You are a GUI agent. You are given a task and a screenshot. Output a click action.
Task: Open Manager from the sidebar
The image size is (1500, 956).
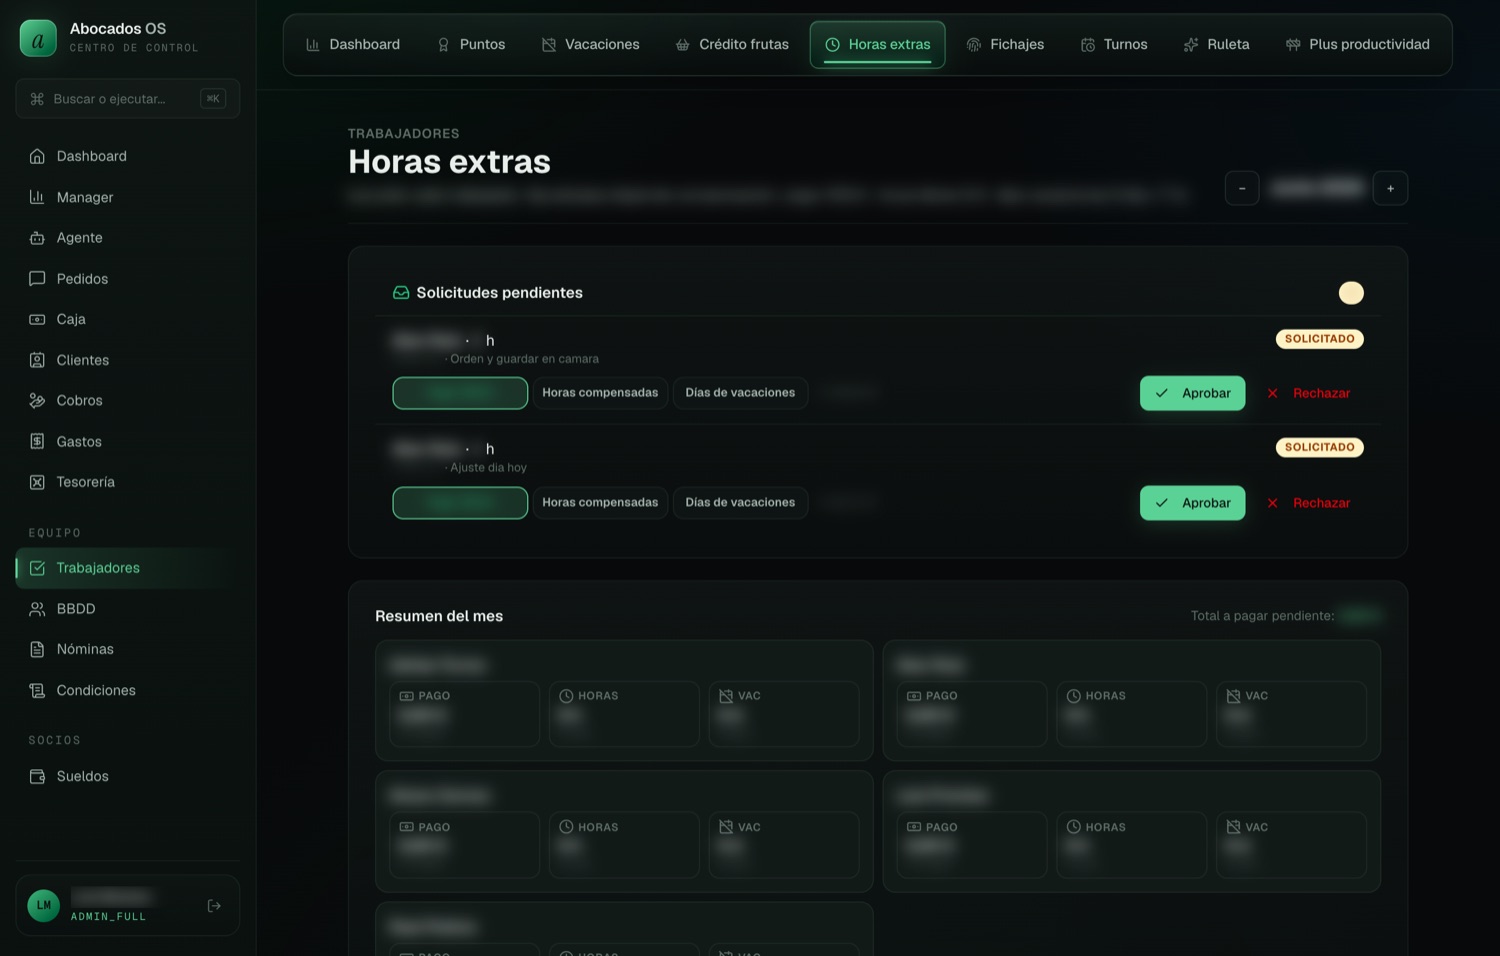click(x=127, y=197)
